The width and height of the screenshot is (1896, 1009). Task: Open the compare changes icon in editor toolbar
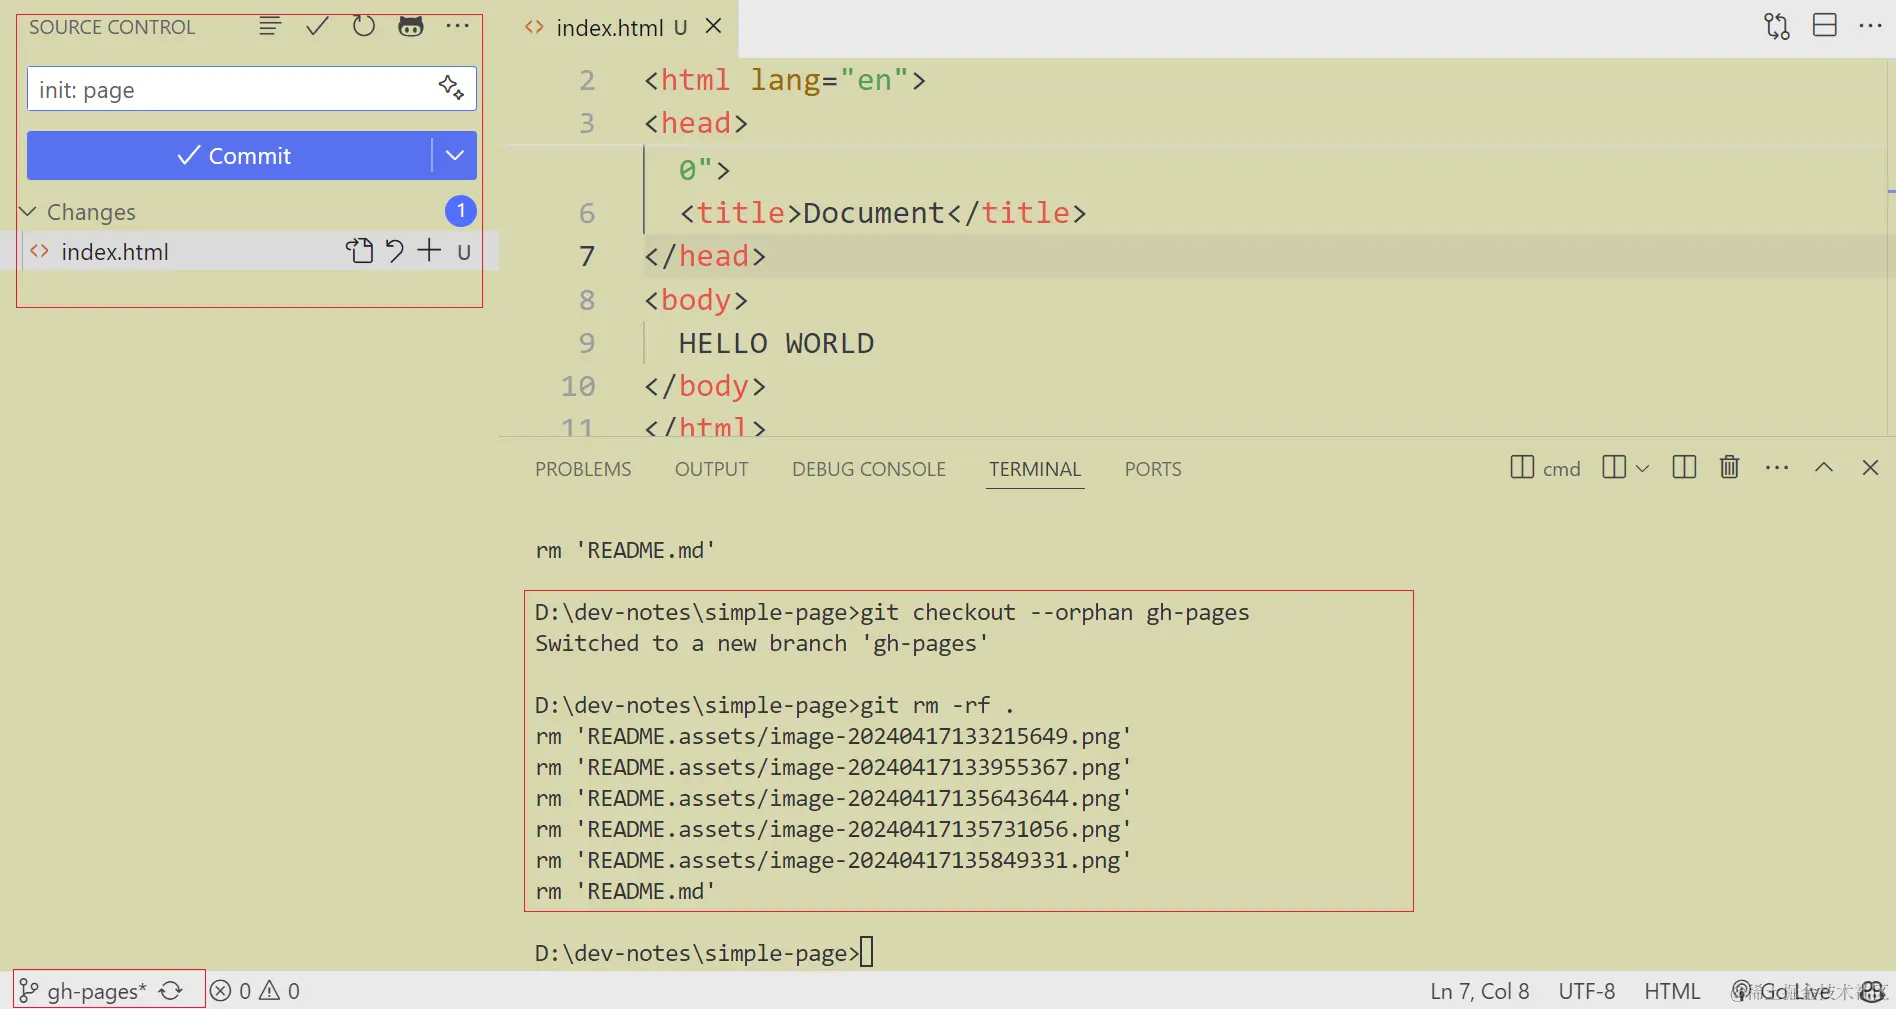[x=1777, y=26]
